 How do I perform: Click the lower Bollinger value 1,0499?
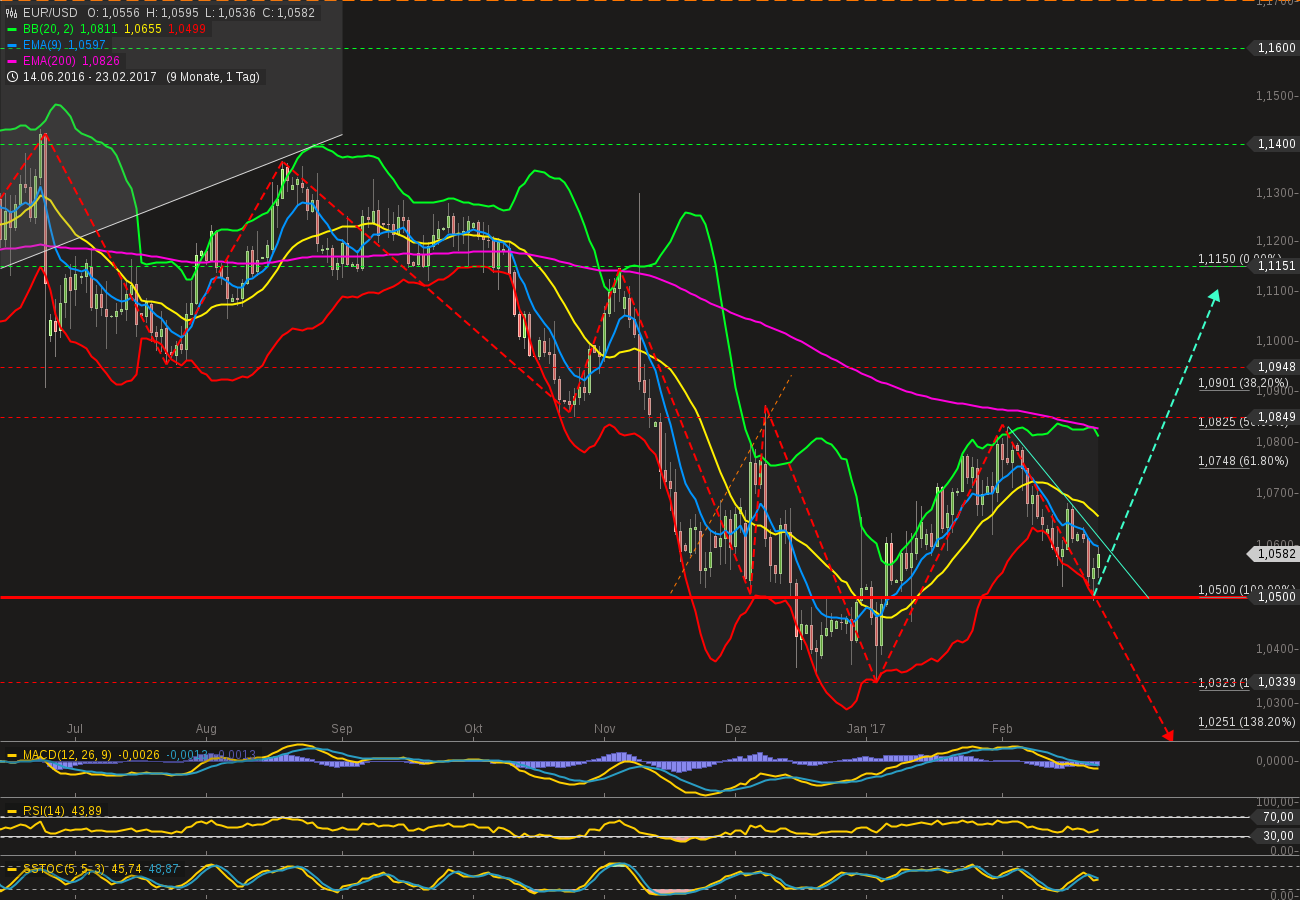(x=187, y=29)
